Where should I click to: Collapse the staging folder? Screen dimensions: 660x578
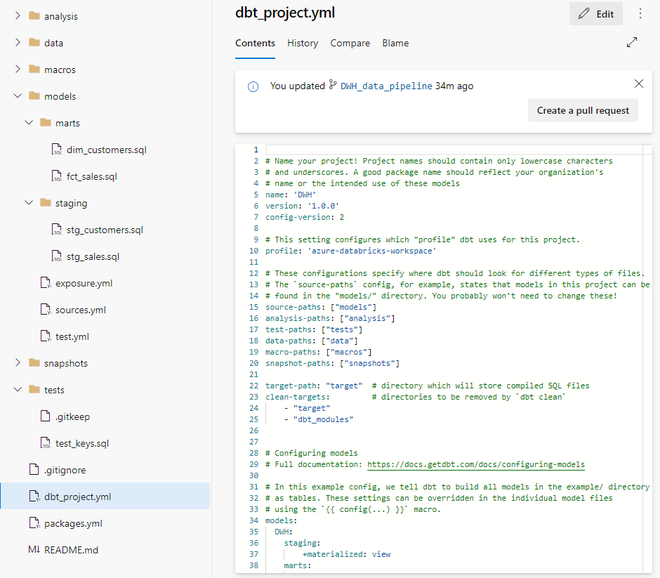[29, 203]
